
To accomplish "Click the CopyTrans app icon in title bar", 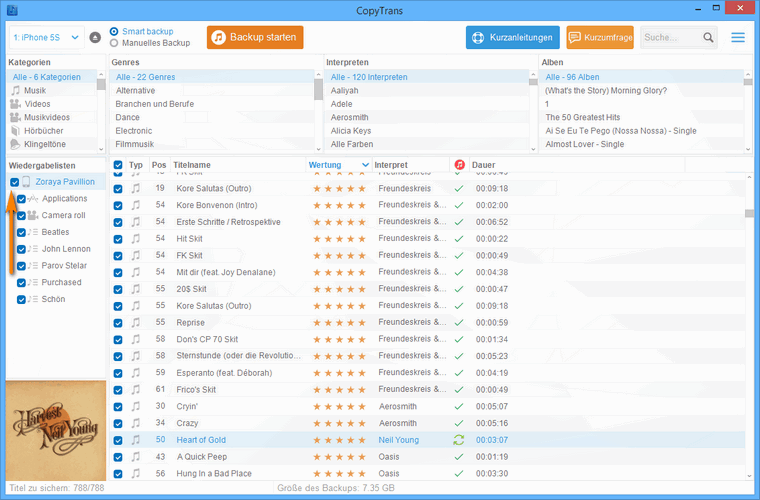I will (12, 10).
